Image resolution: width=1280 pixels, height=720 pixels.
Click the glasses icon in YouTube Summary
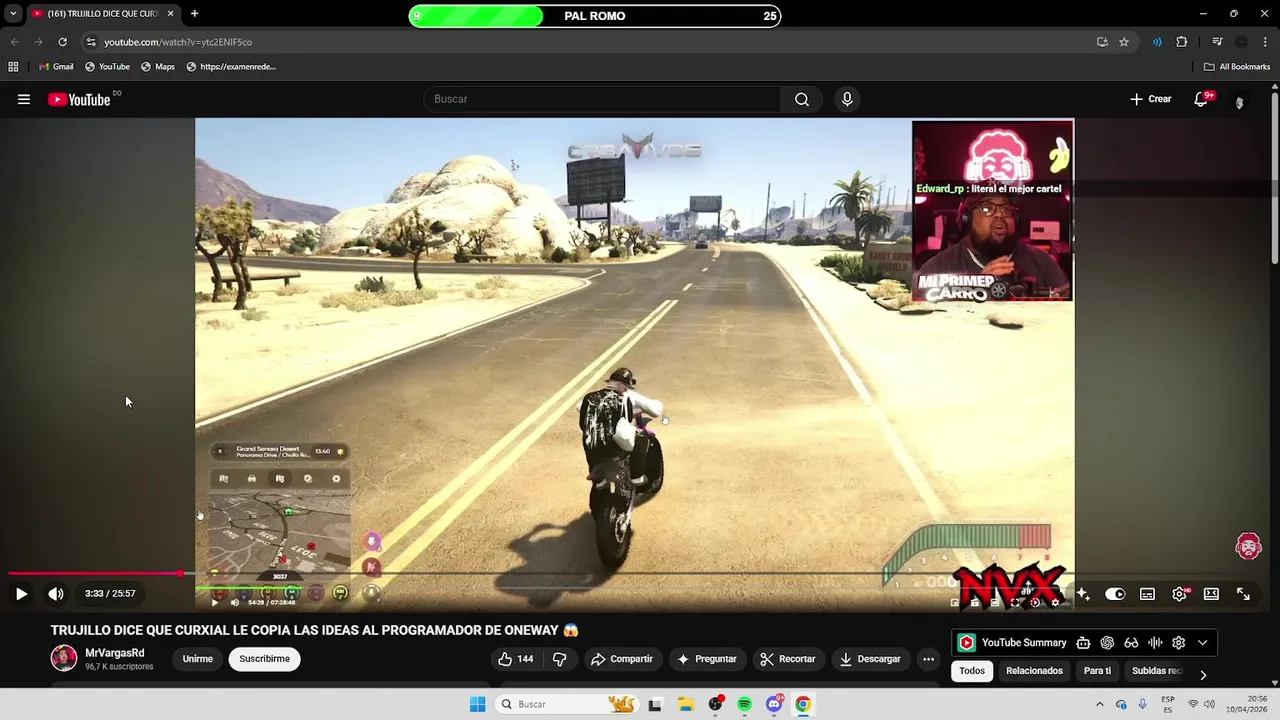[x=1131, y=643]
